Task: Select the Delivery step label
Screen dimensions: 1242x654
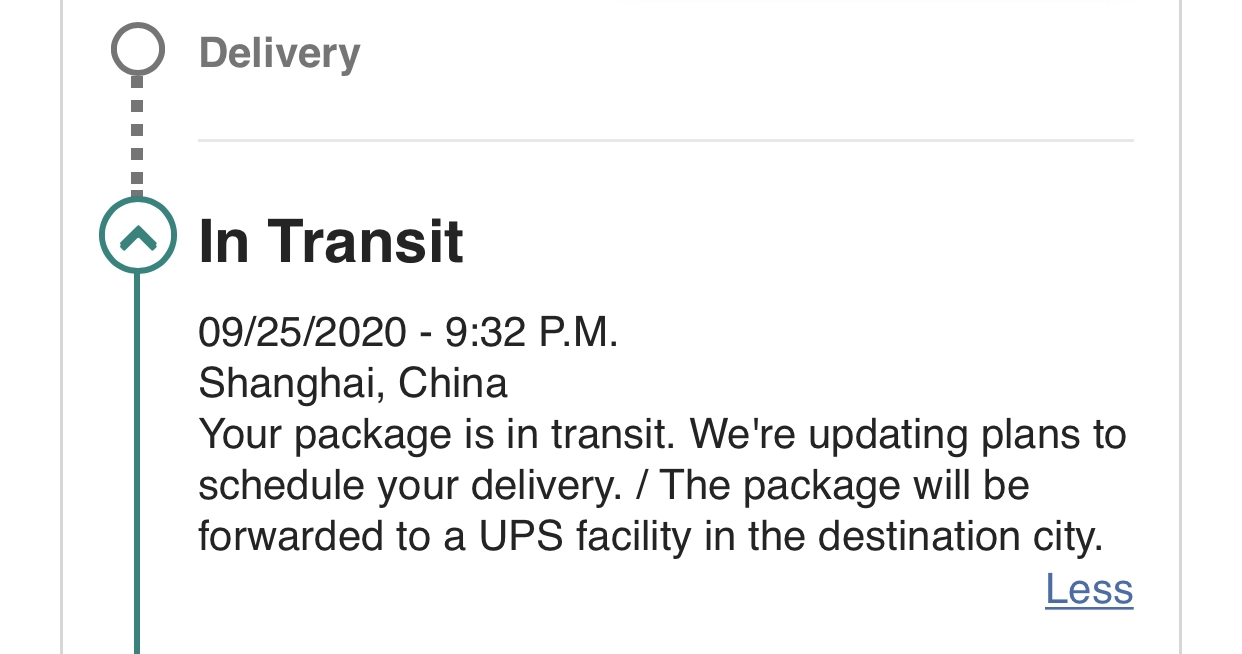Action: click(279, 52)
